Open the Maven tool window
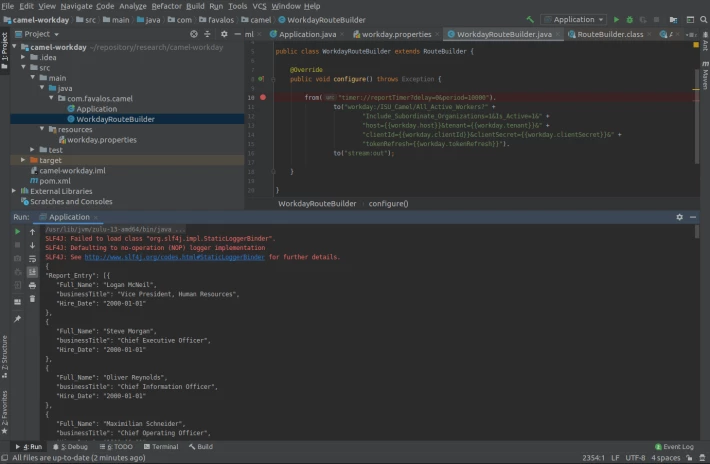 [x=705, y=75]
